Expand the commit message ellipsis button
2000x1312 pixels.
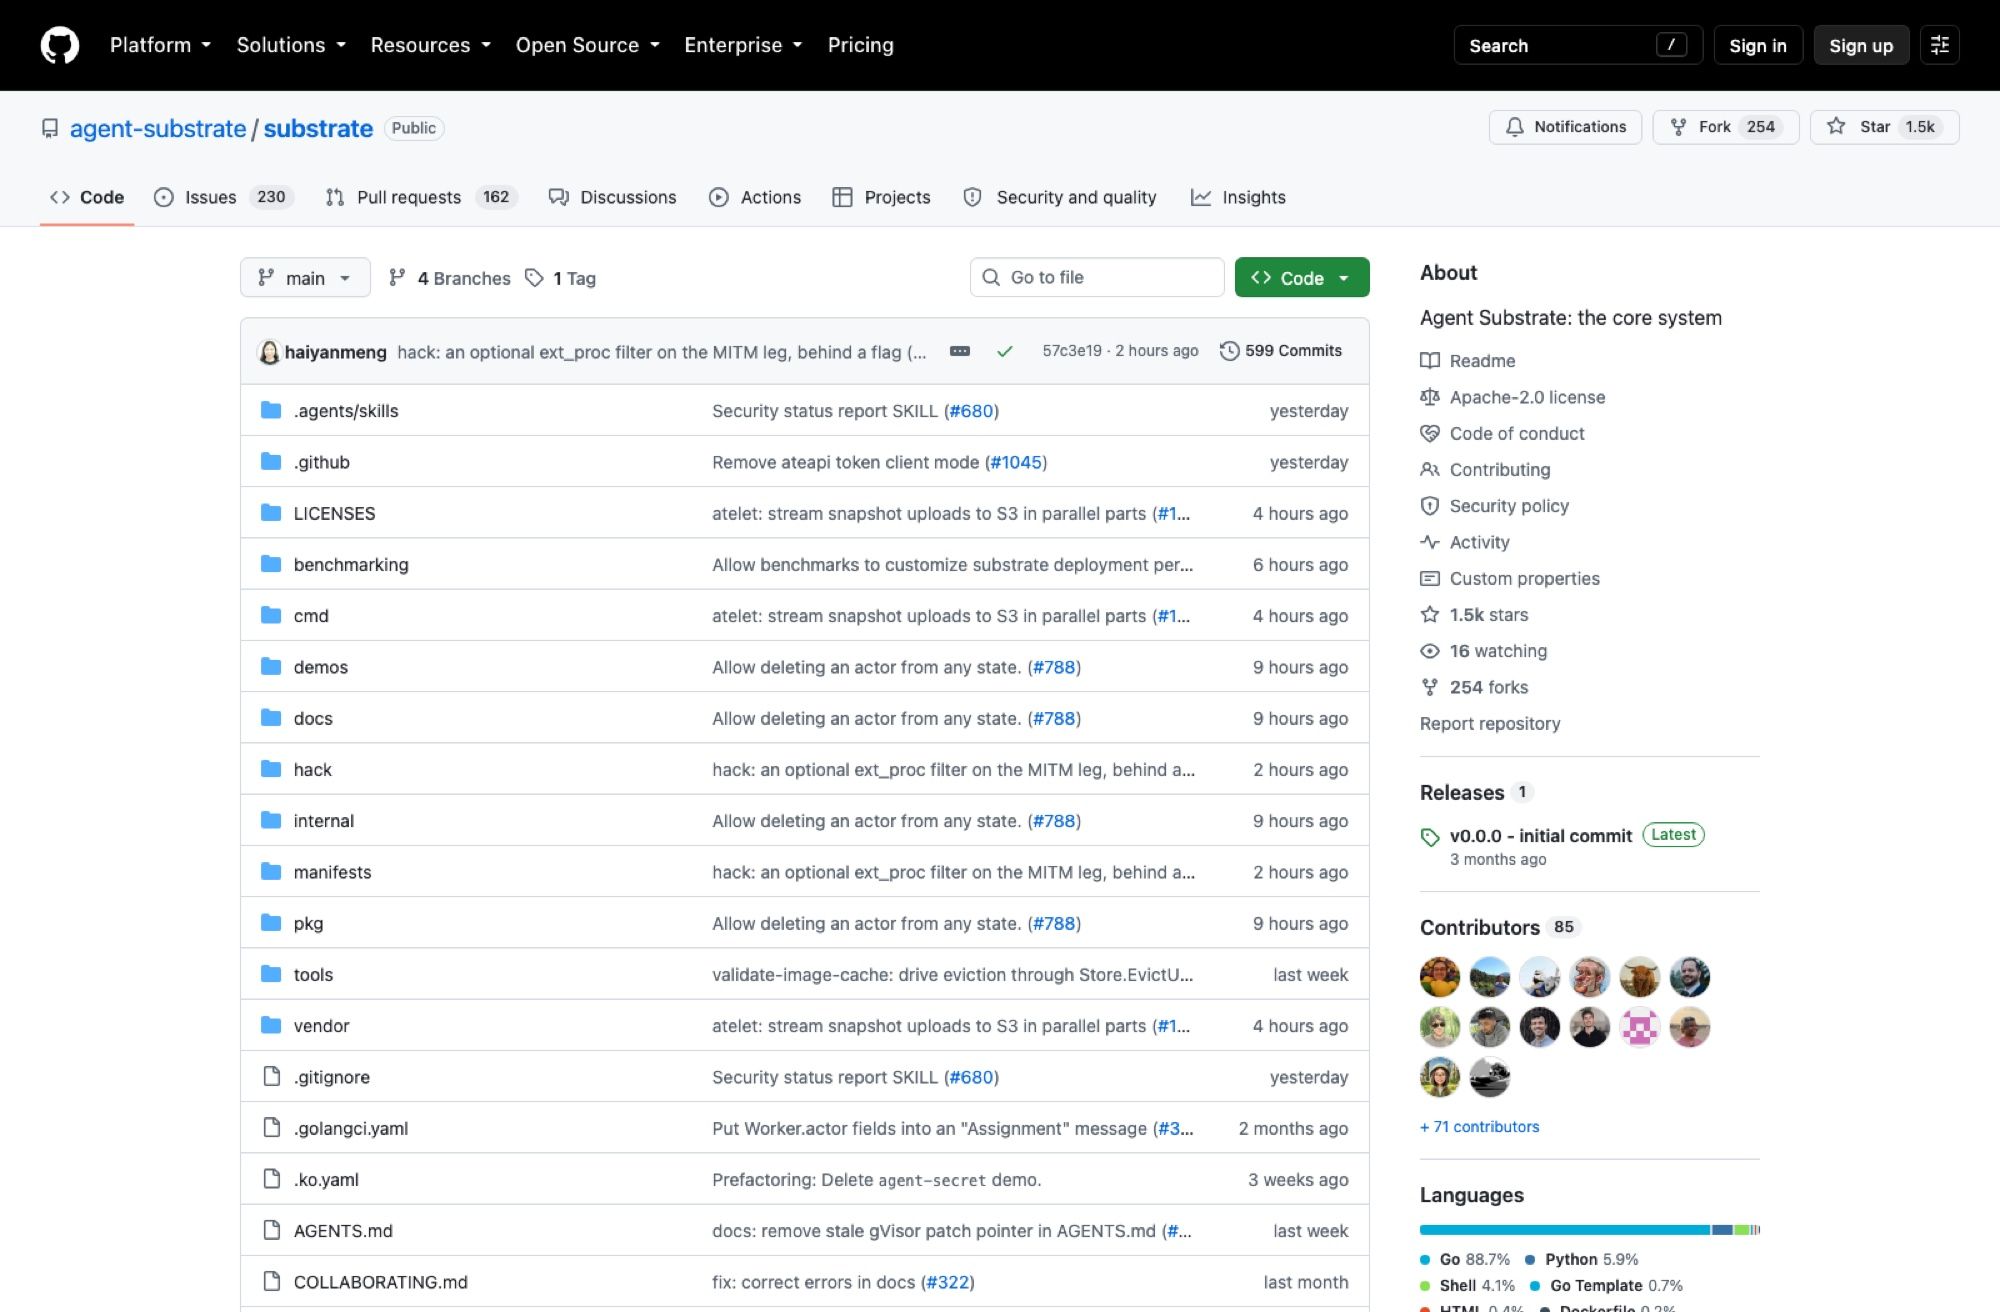[960, 351]
